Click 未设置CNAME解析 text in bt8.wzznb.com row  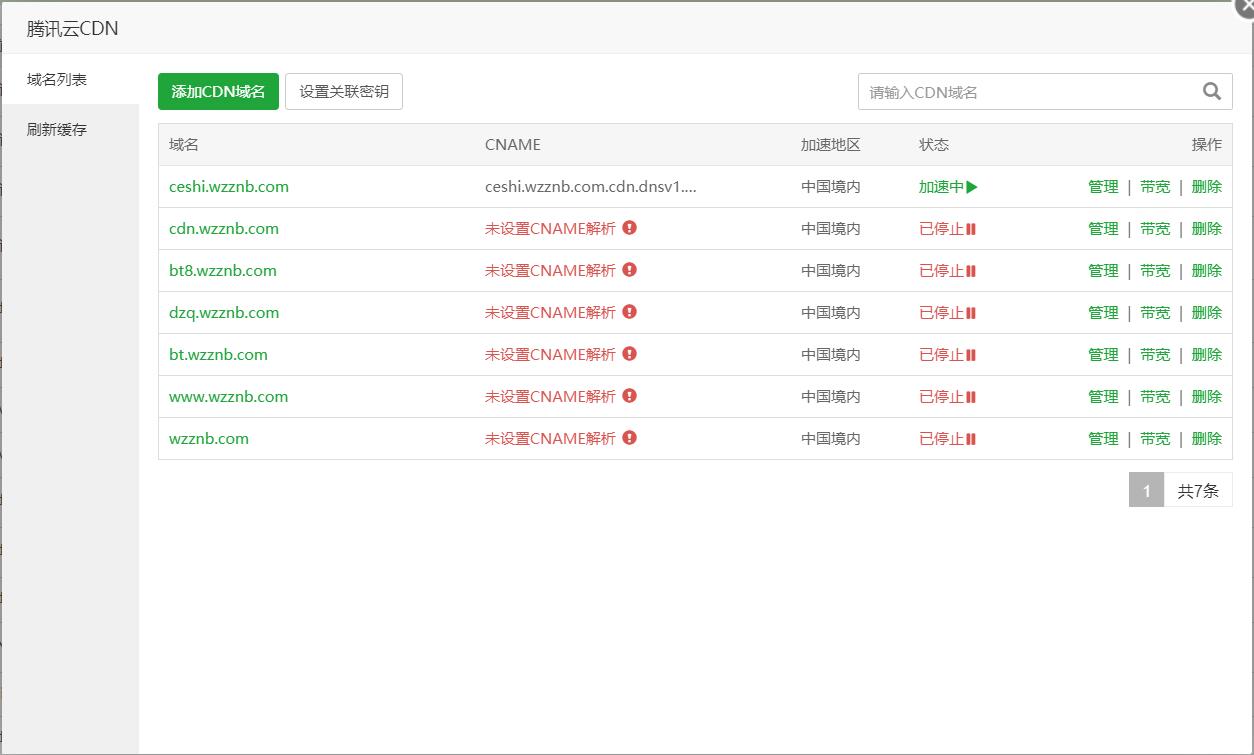[550, 271]
